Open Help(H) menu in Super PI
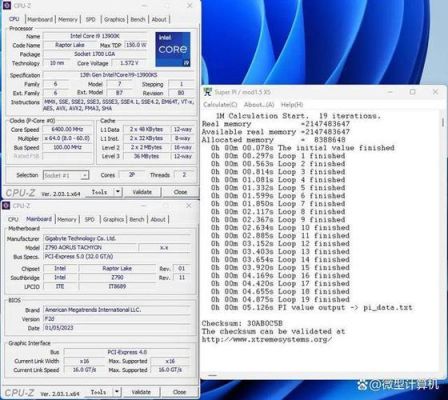This screenshot has width=448, height=400. [292, 105]
